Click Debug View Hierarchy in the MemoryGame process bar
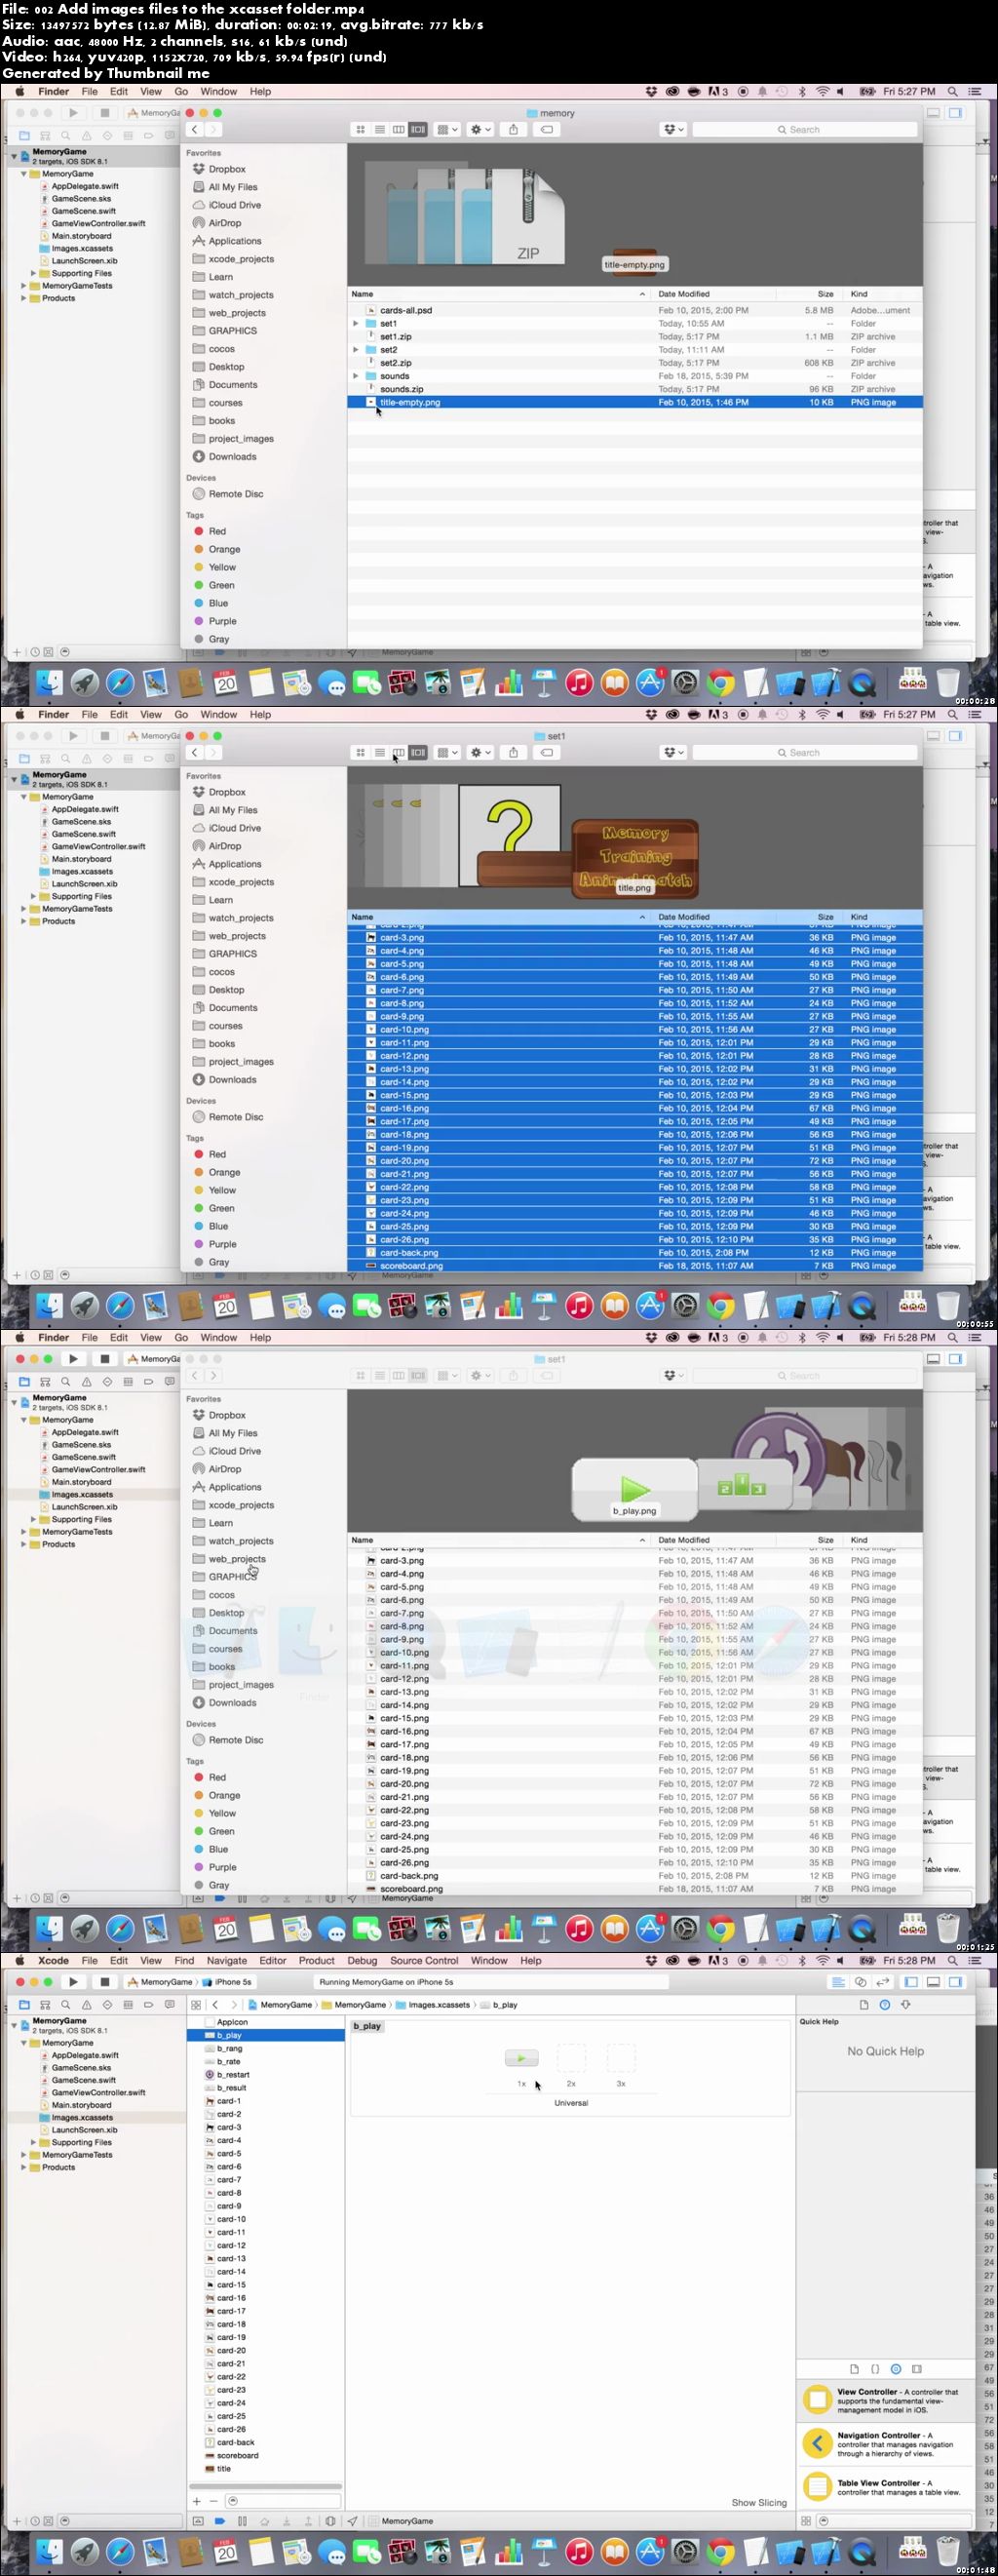 point(330,2521)
